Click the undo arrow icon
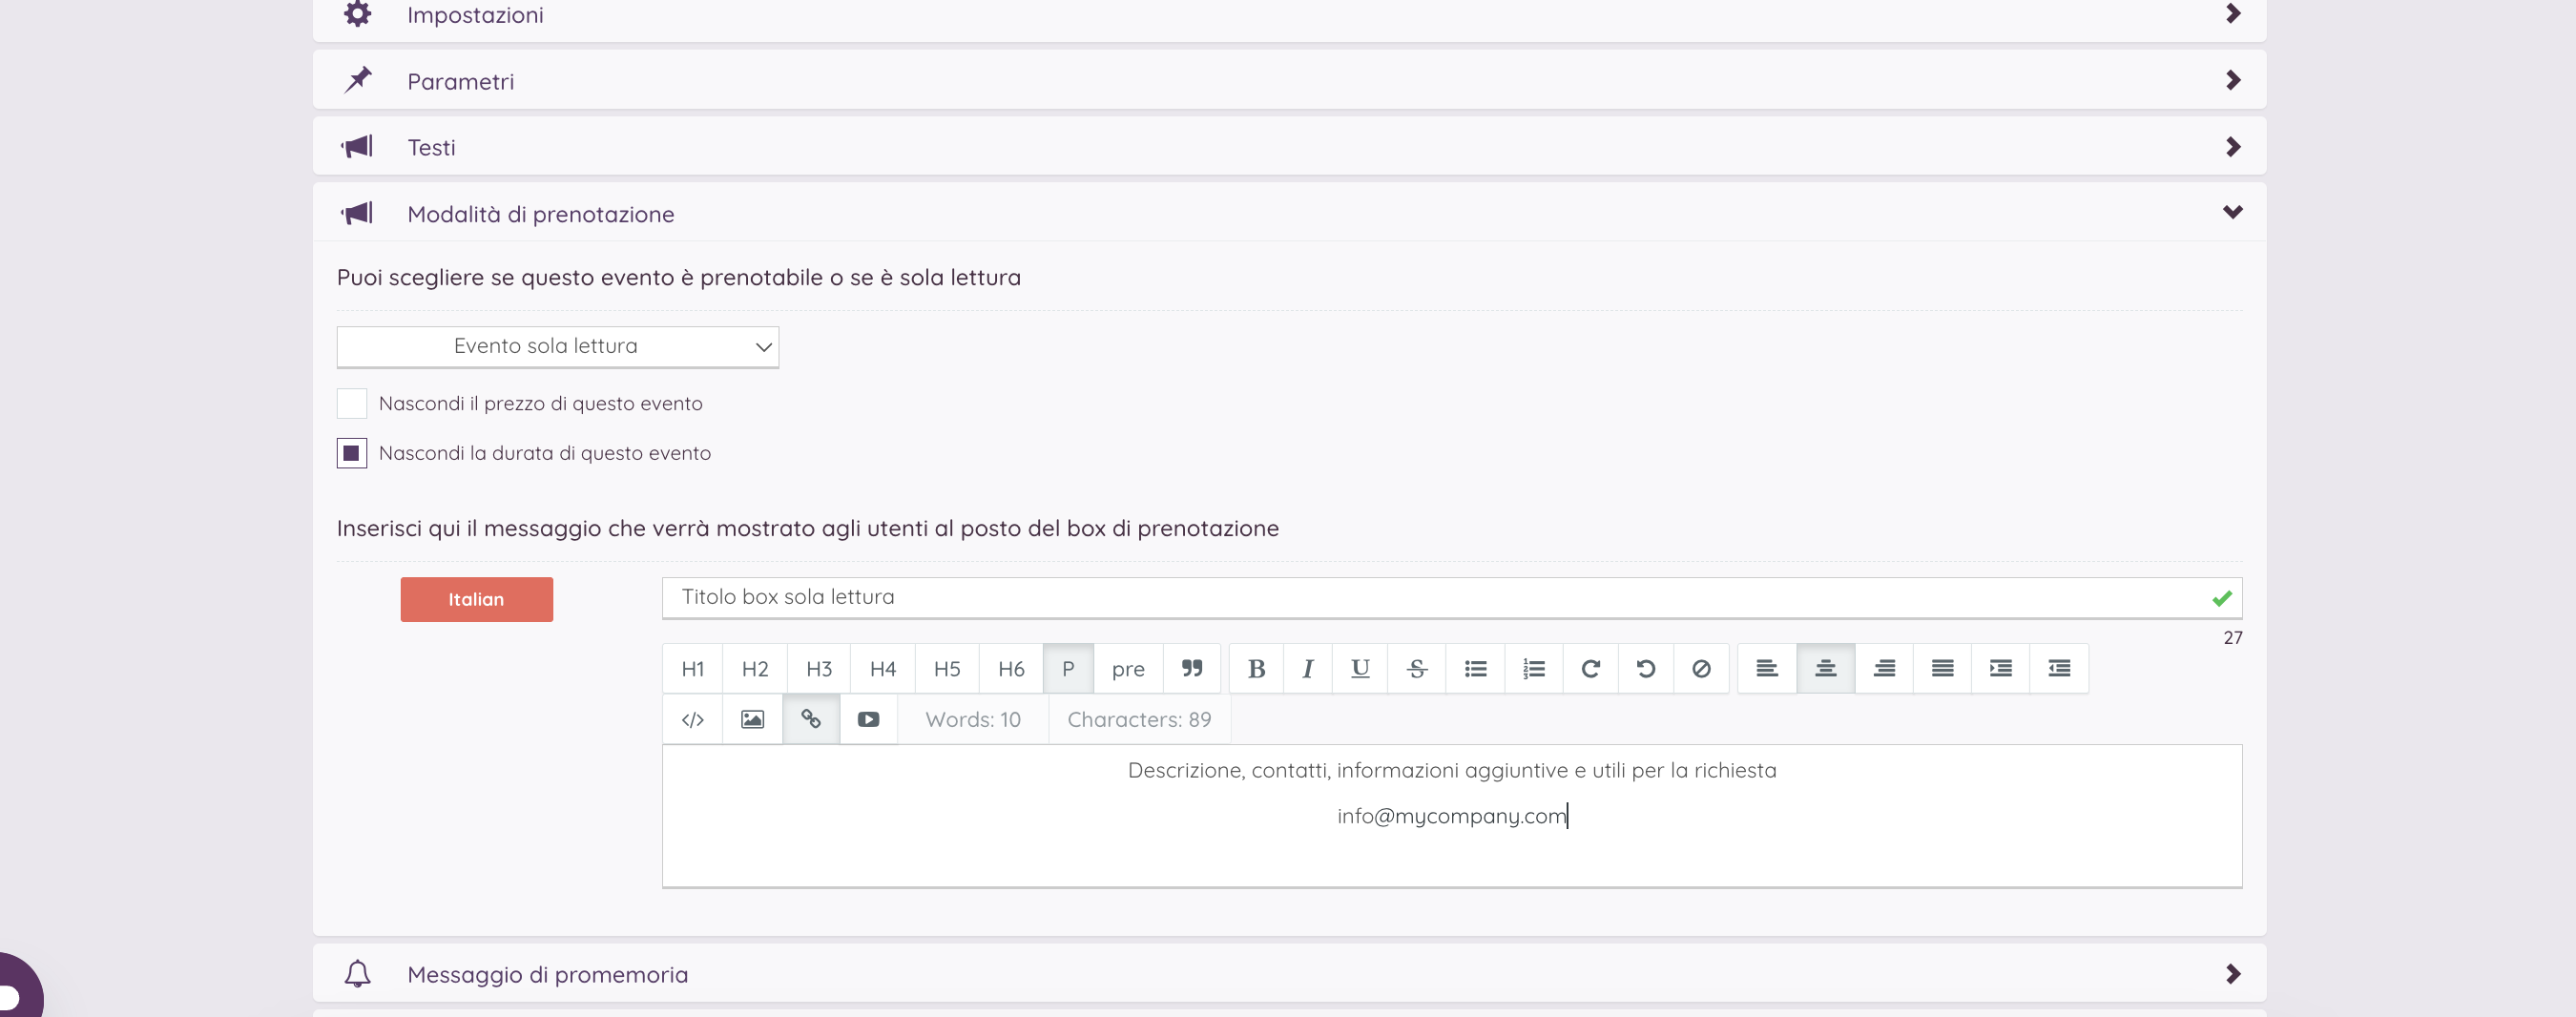The height and width of the screenshot is (1017, 2576). (x=1645, y=668)
